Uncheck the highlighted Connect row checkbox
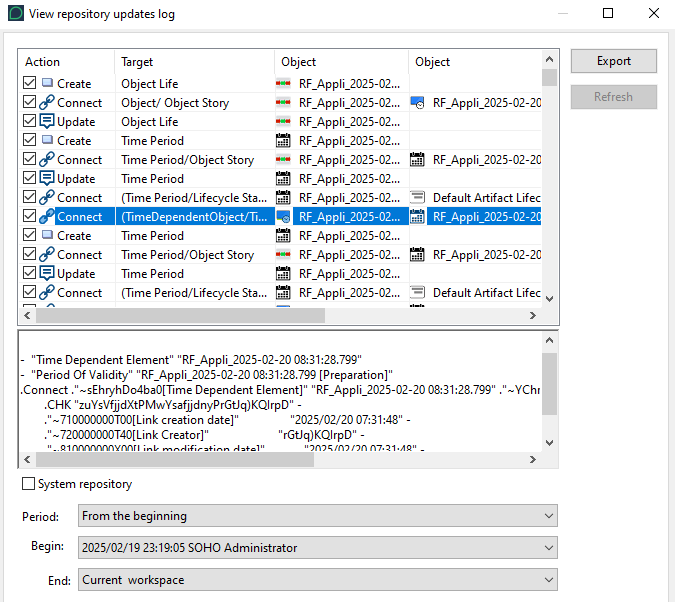The width and height of the screenshot is (675, 602). coord(29,217)
